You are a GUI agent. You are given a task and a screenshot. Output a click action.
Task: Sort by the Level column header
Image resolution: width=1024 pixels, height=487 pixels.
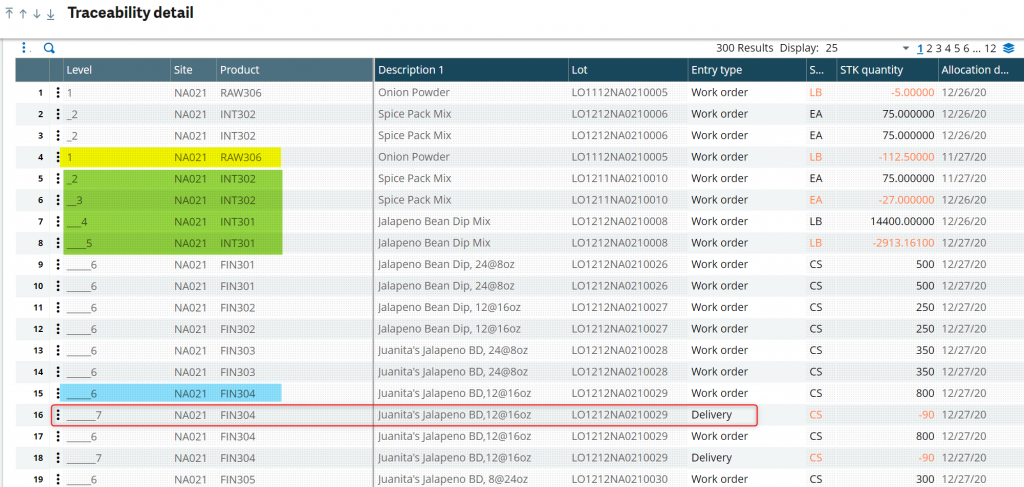tap(80, 70)
